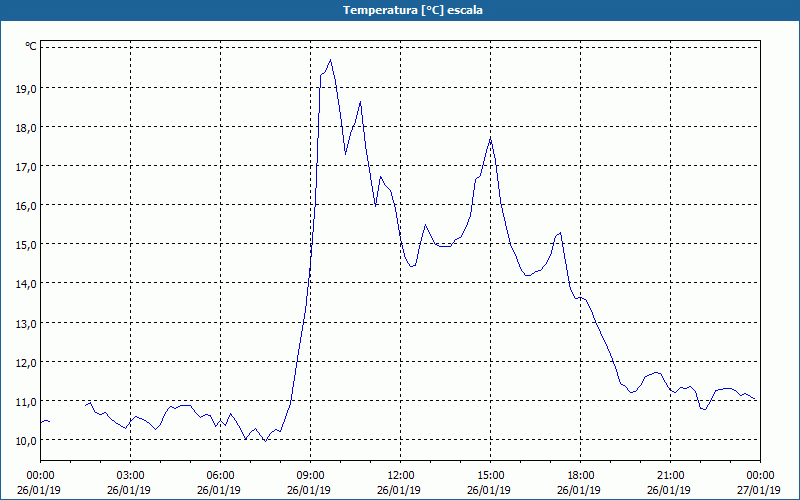This screenshot has height=500, width=800.
Task: Click the 11,0 y-axis label
Action: (x=27, y=401)
